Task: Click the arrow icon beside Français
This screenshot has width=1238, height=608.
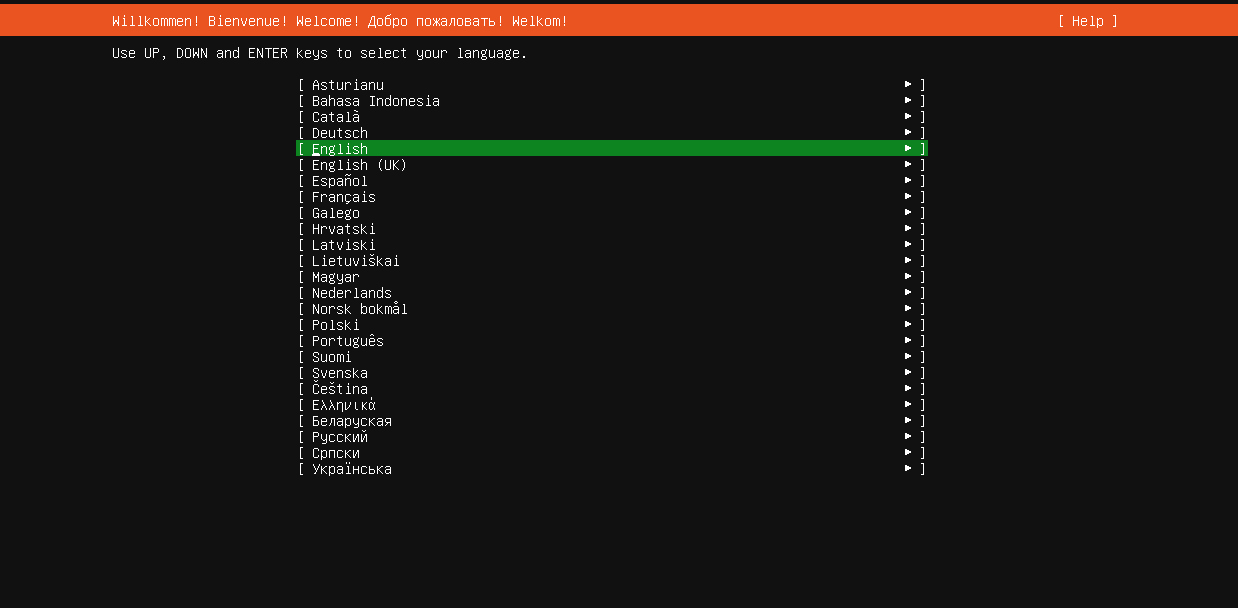Action: (x=908, y=197)
